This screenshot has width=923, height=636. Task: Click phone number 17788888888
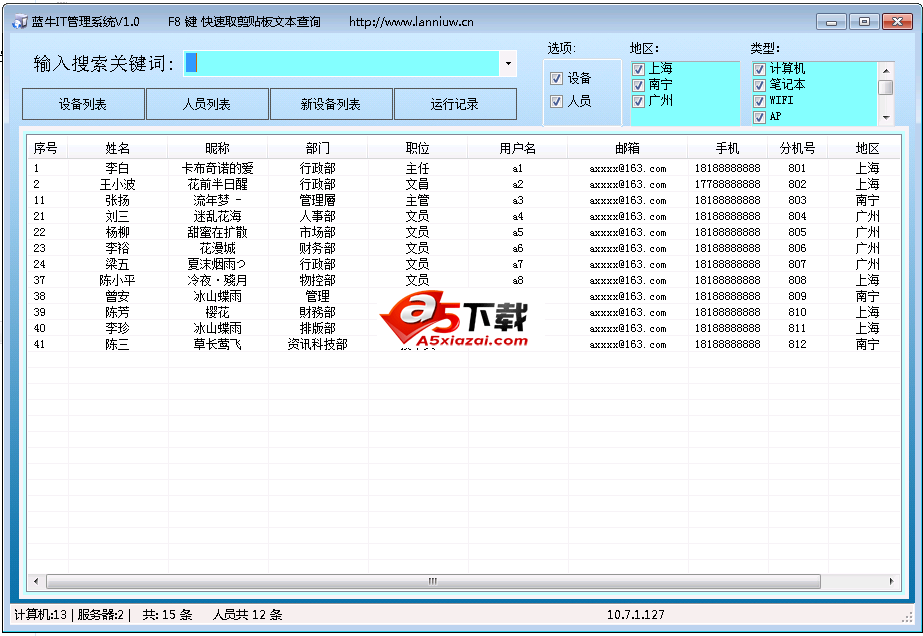728,184
